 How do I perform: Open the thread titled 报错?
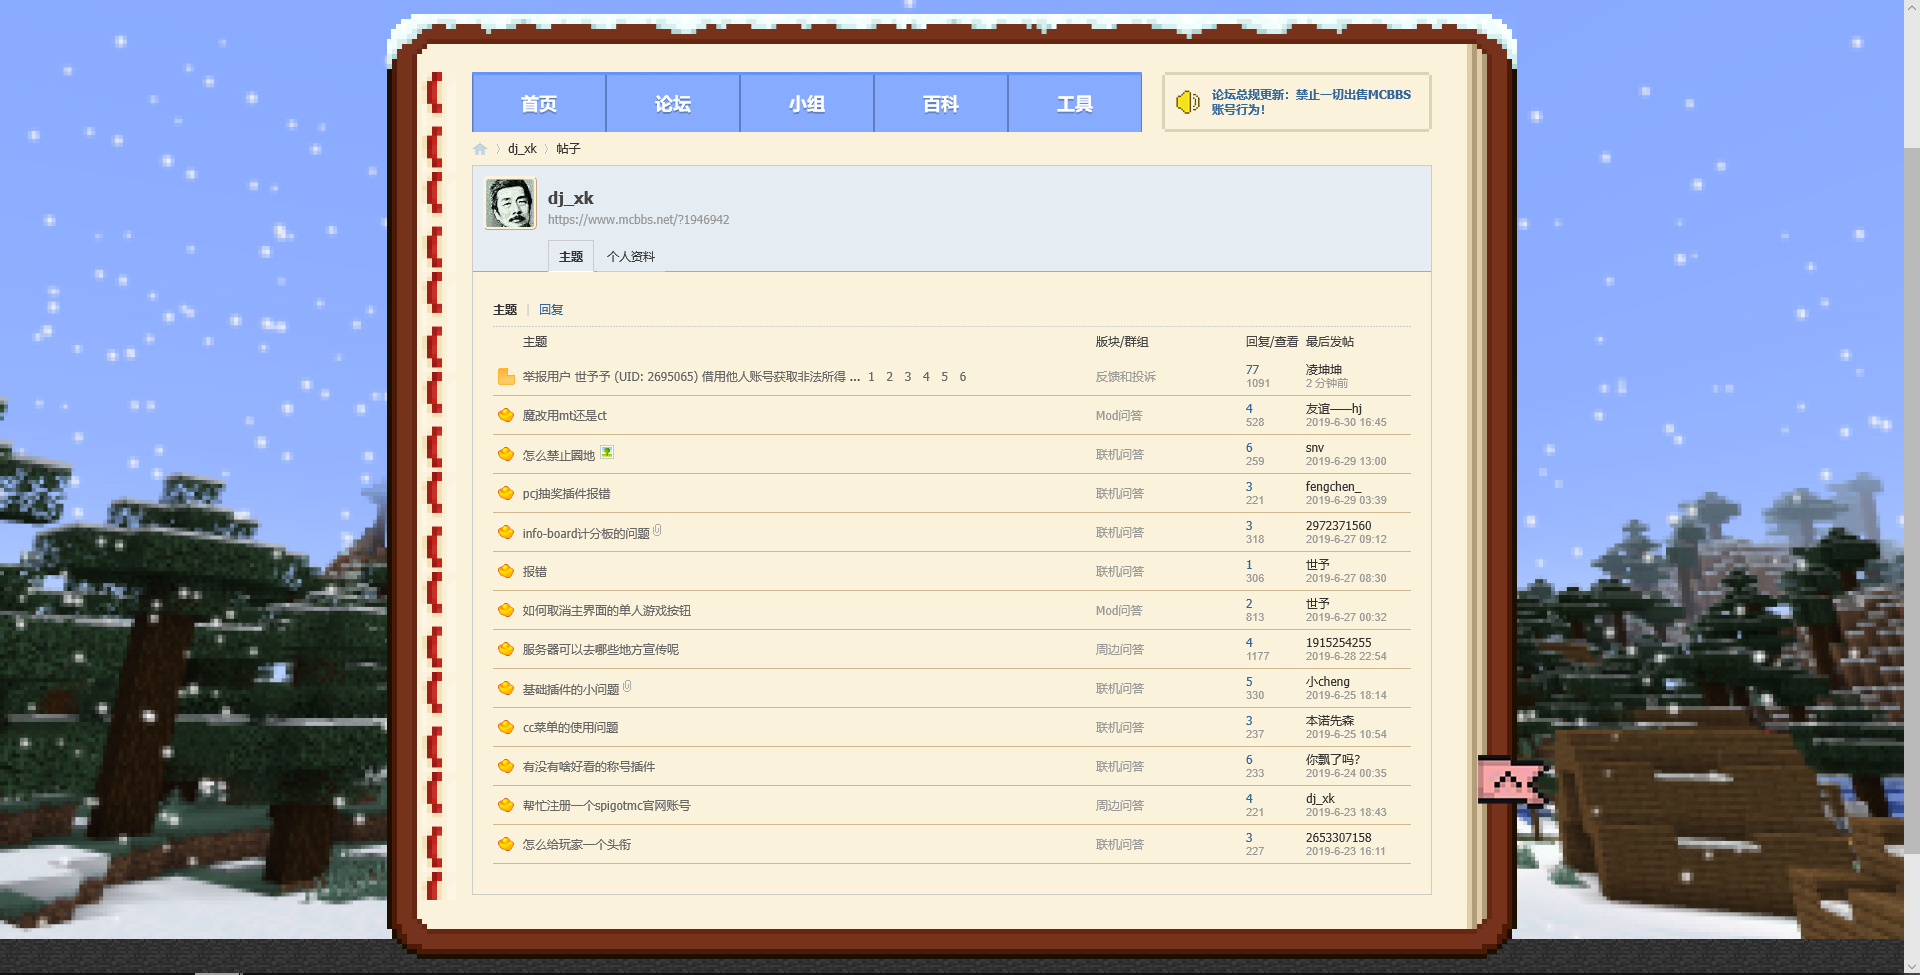535,572
